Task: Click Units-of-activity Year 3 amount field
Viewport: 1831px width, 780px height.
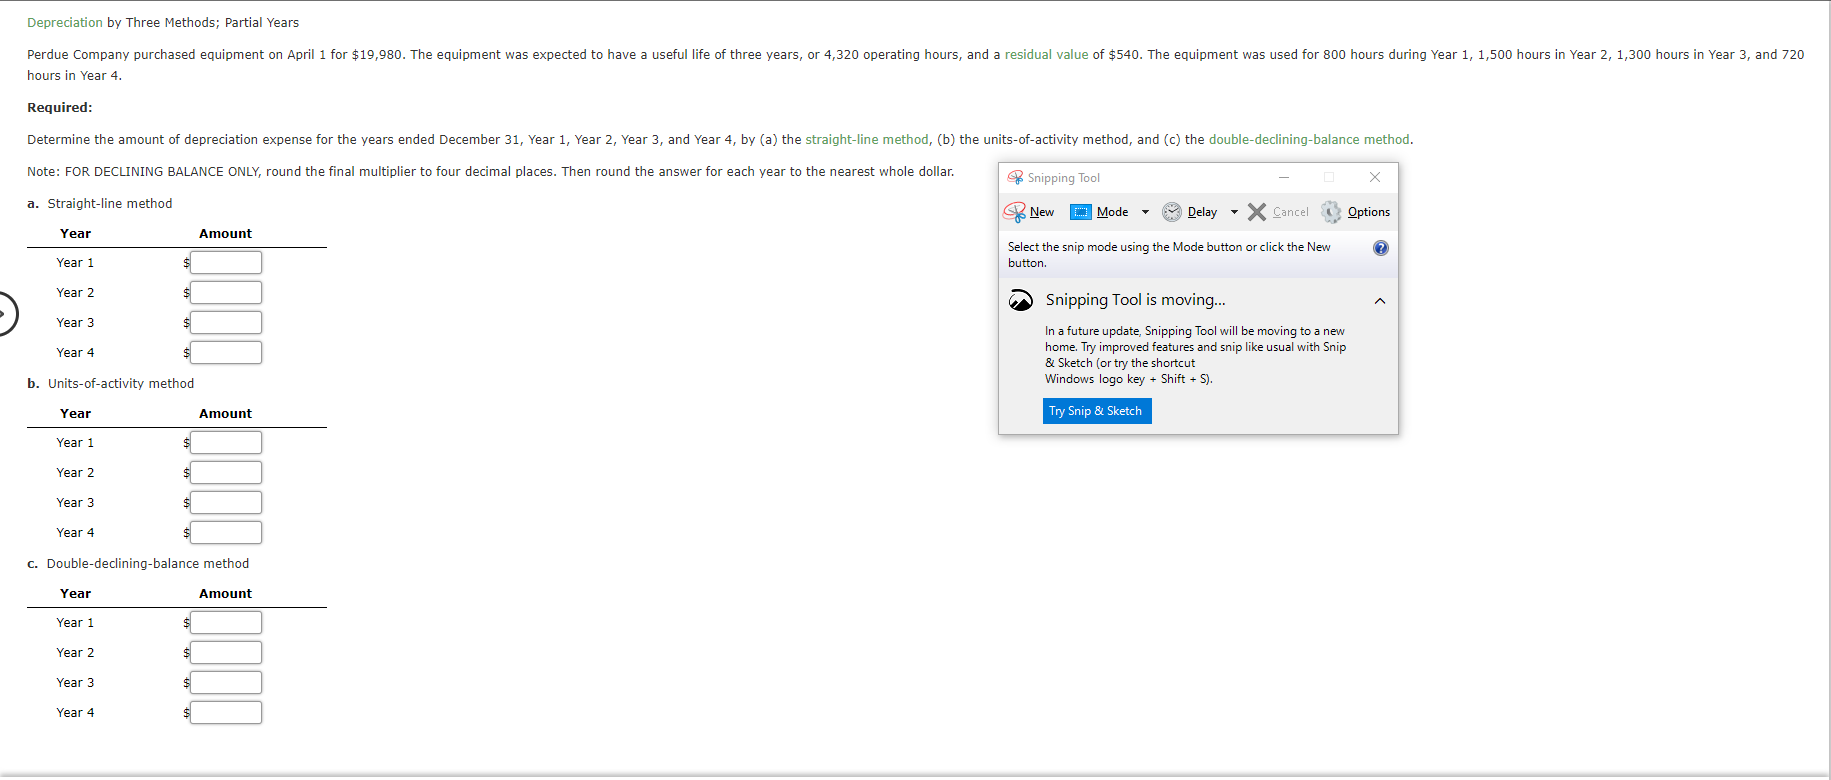Action: click(x=226, y=503)
